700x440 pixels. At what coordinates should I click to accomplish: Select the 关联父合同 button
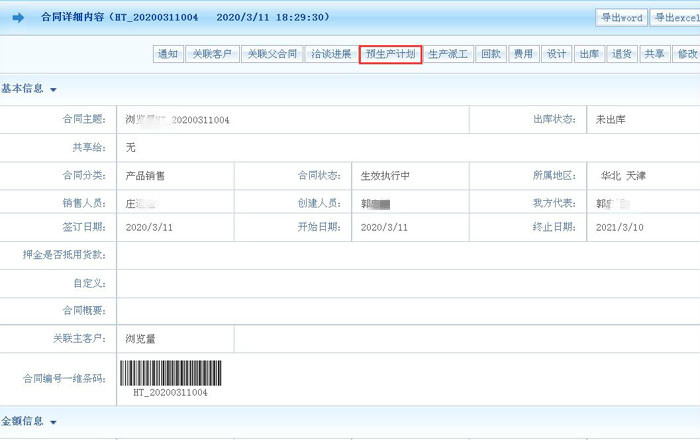(x=272, y=54)
